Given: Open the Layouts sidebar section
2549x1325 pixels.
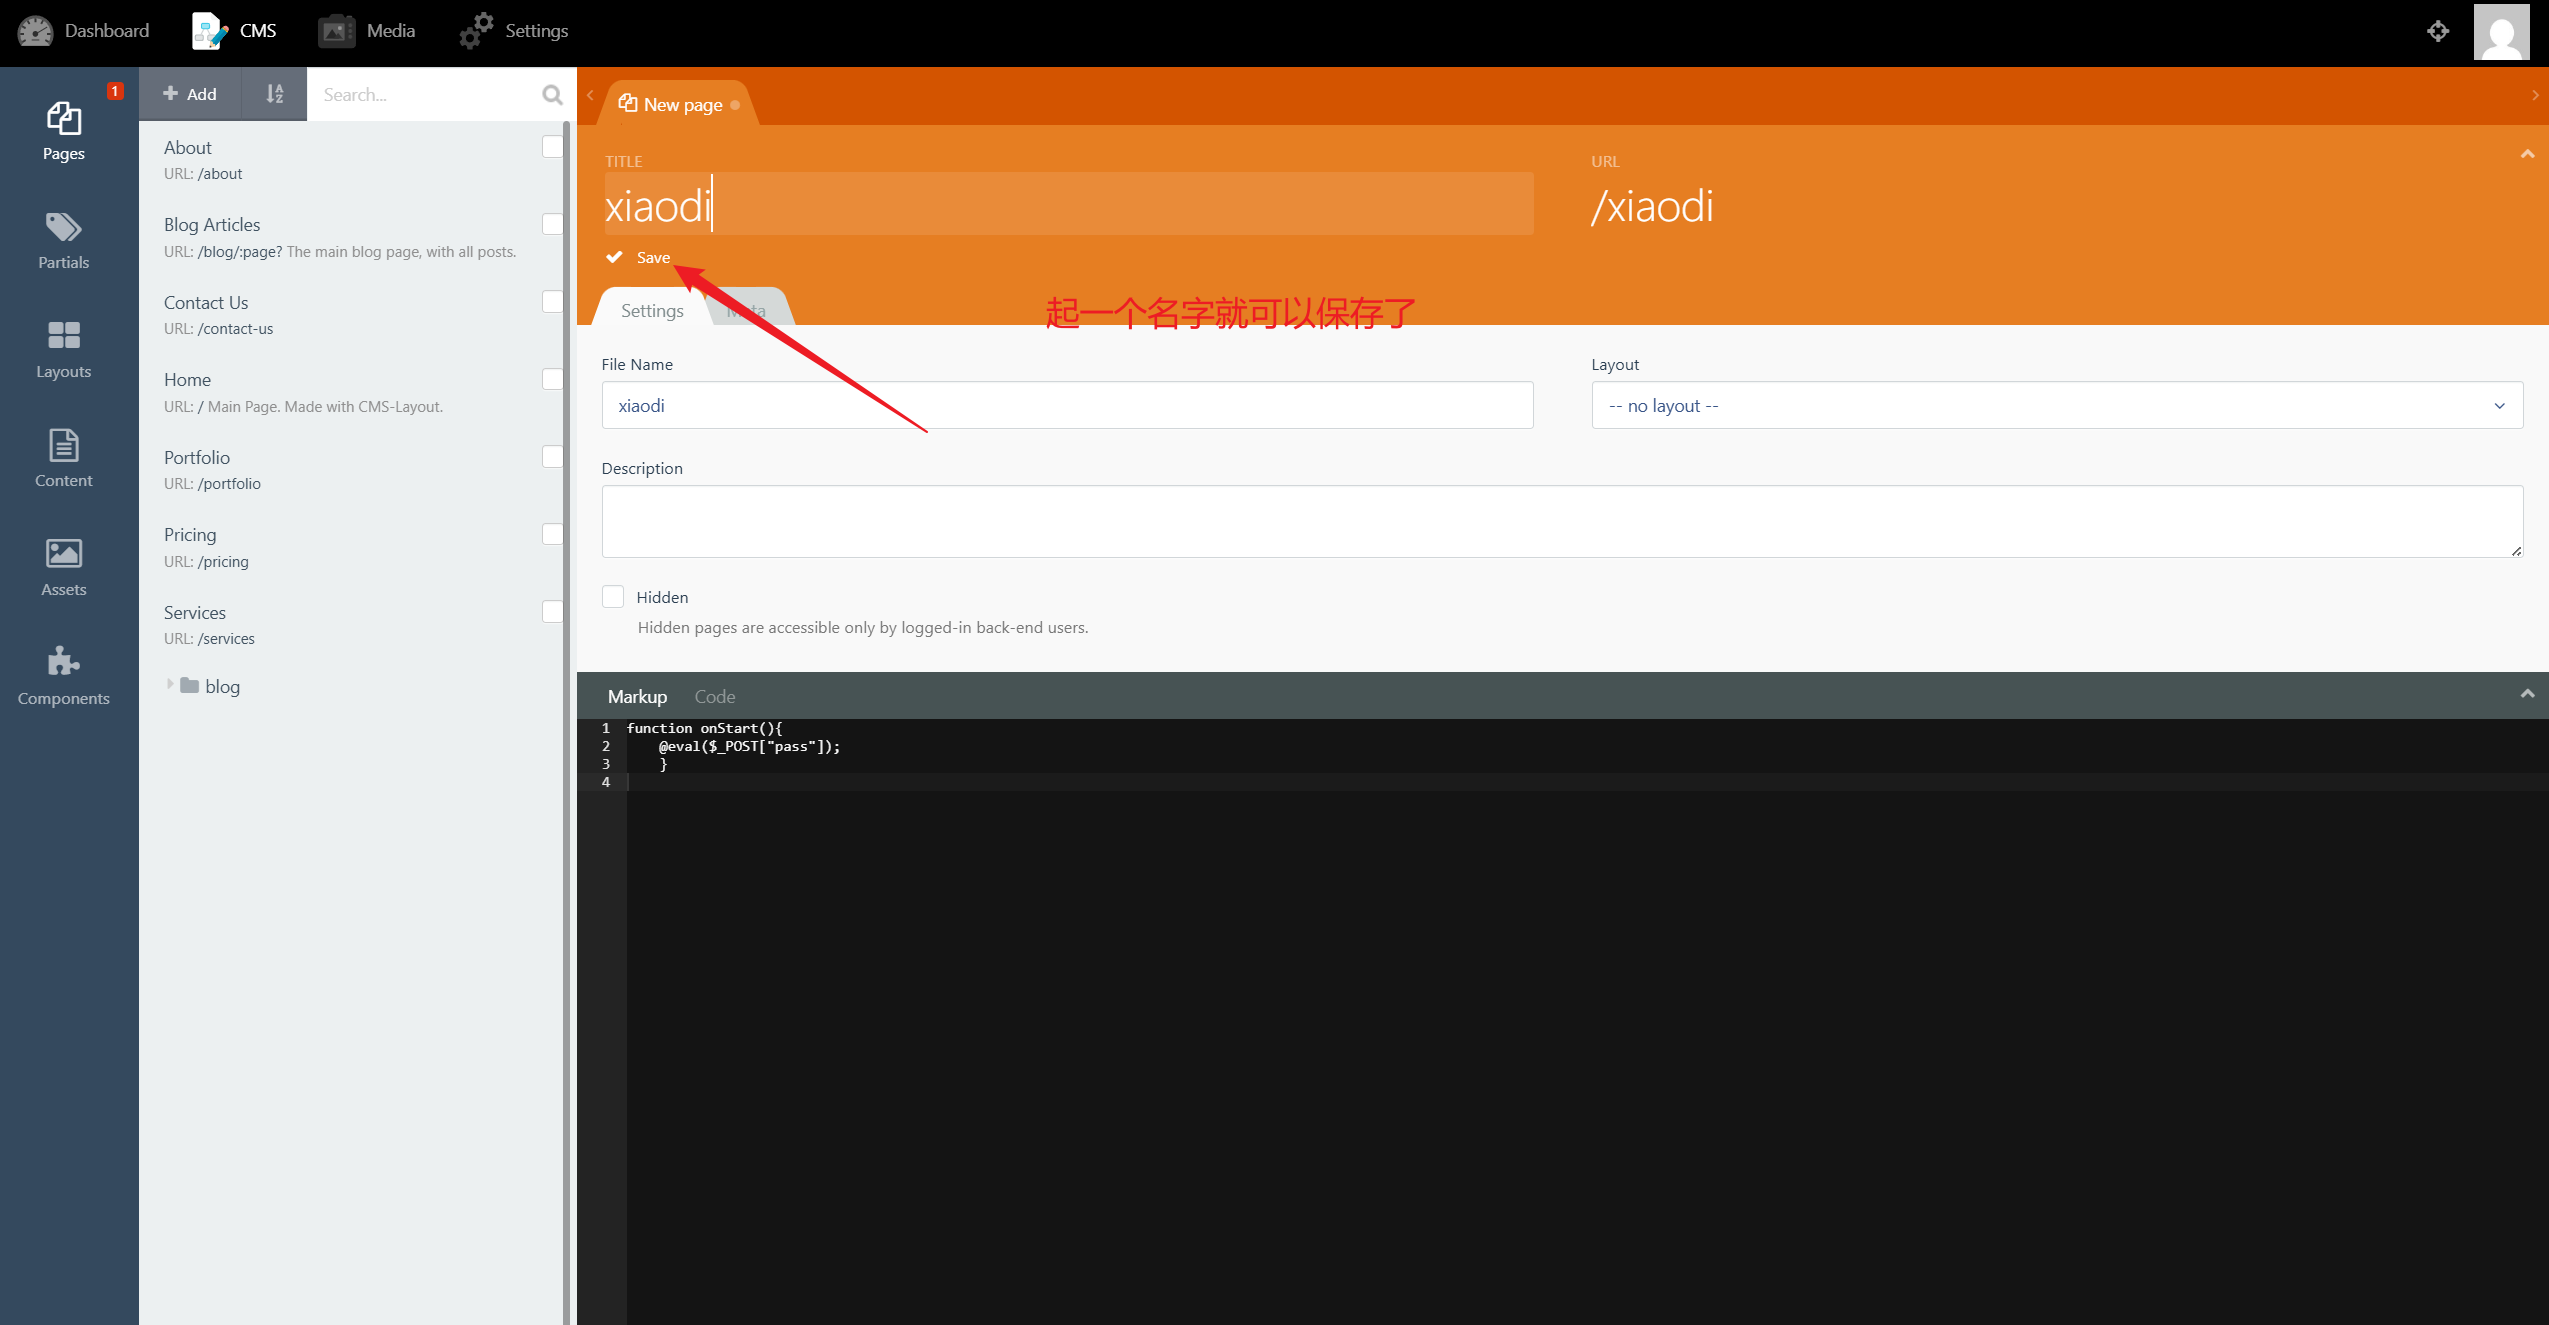Looking at the screenshot, I should tap(63, 349).
